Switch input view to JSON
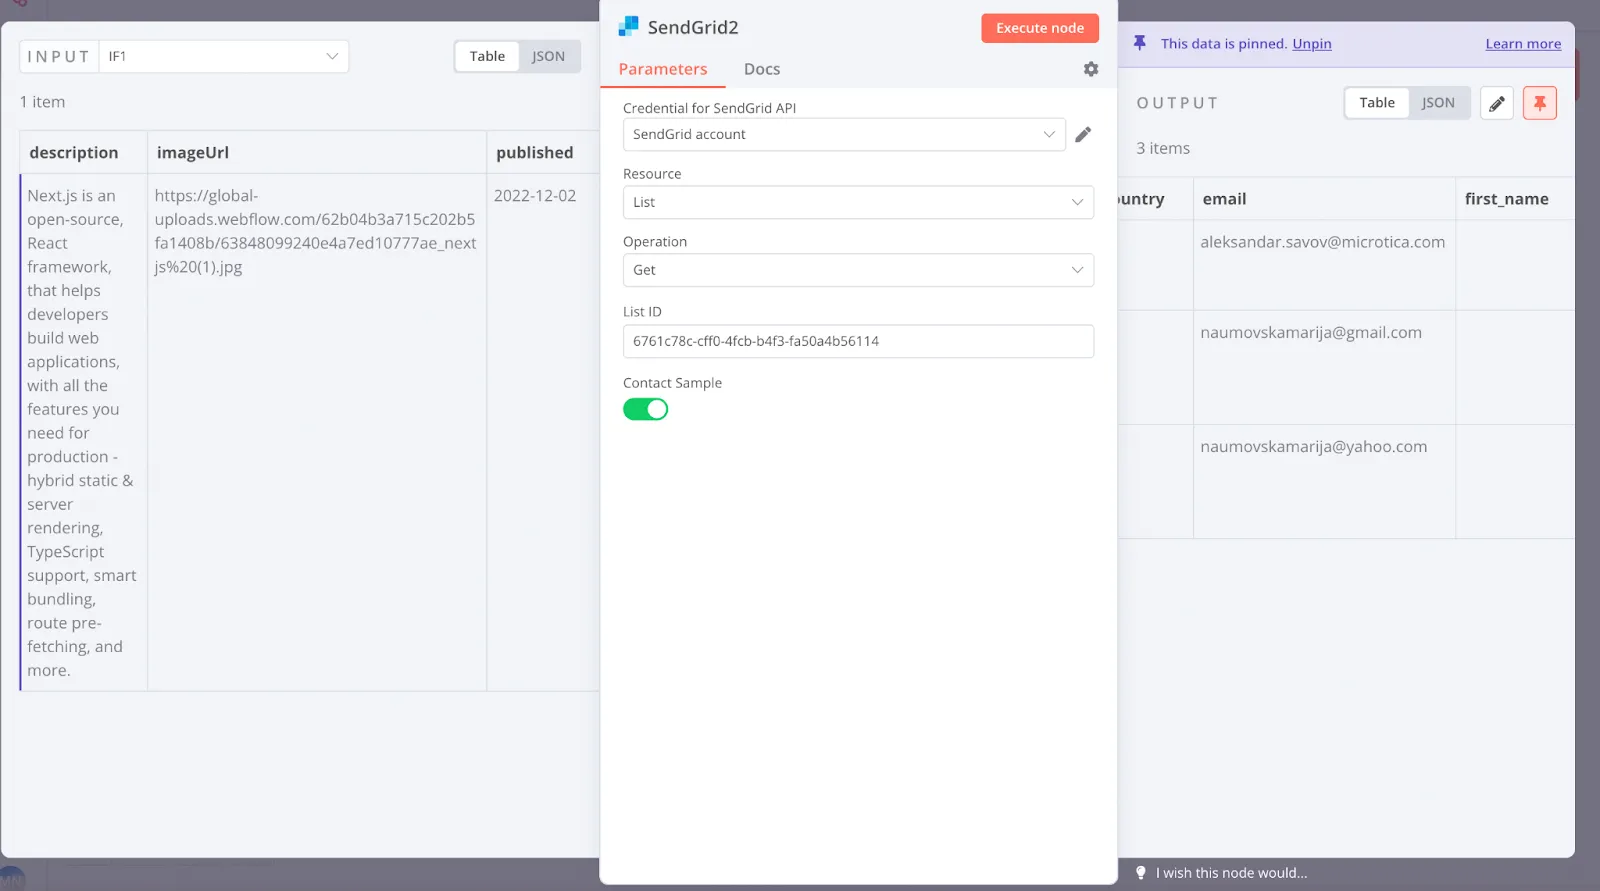 pos(548,56)
